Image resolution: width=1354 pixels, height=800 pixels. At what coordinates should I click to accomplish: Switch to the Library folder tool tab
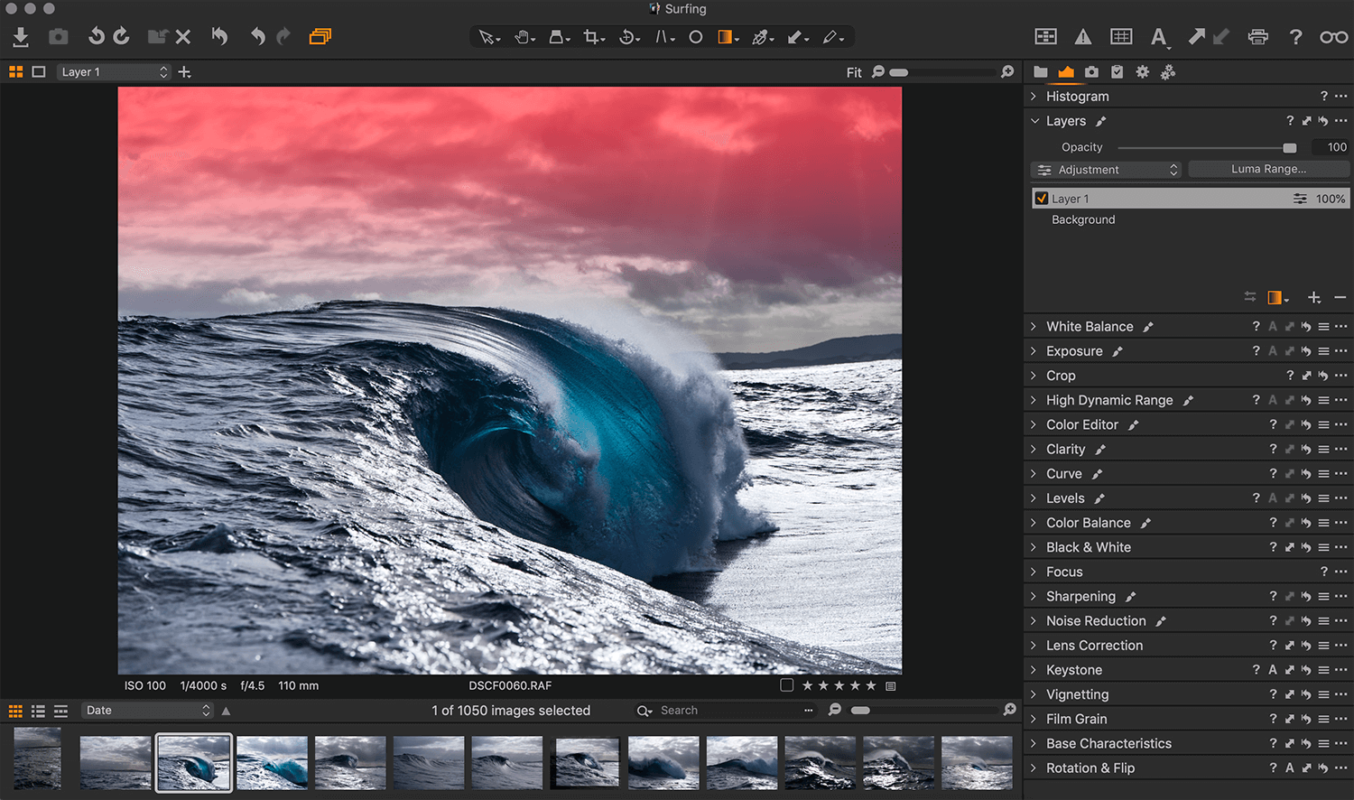pyautogui.click(x=1041, y=72)
